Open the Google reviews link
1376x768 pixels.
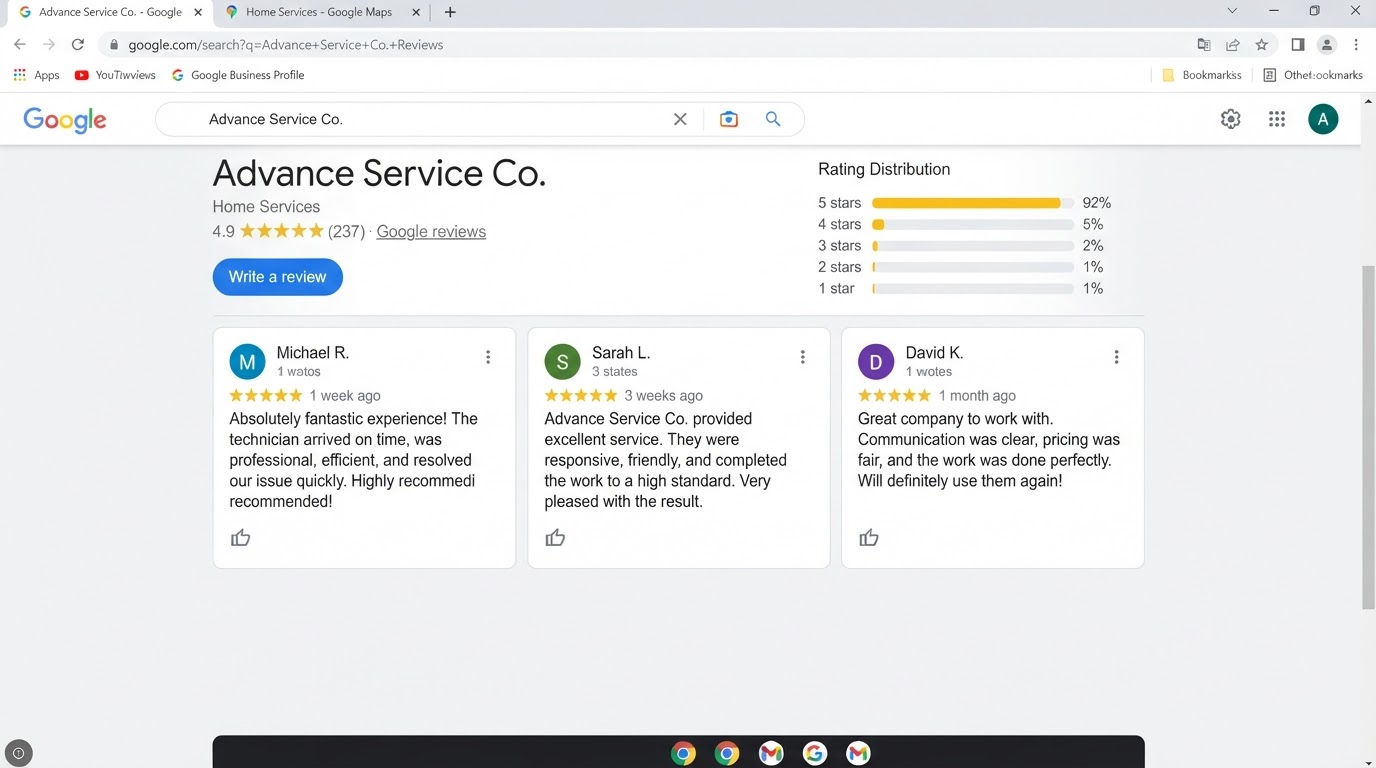[x=431, y=231]
